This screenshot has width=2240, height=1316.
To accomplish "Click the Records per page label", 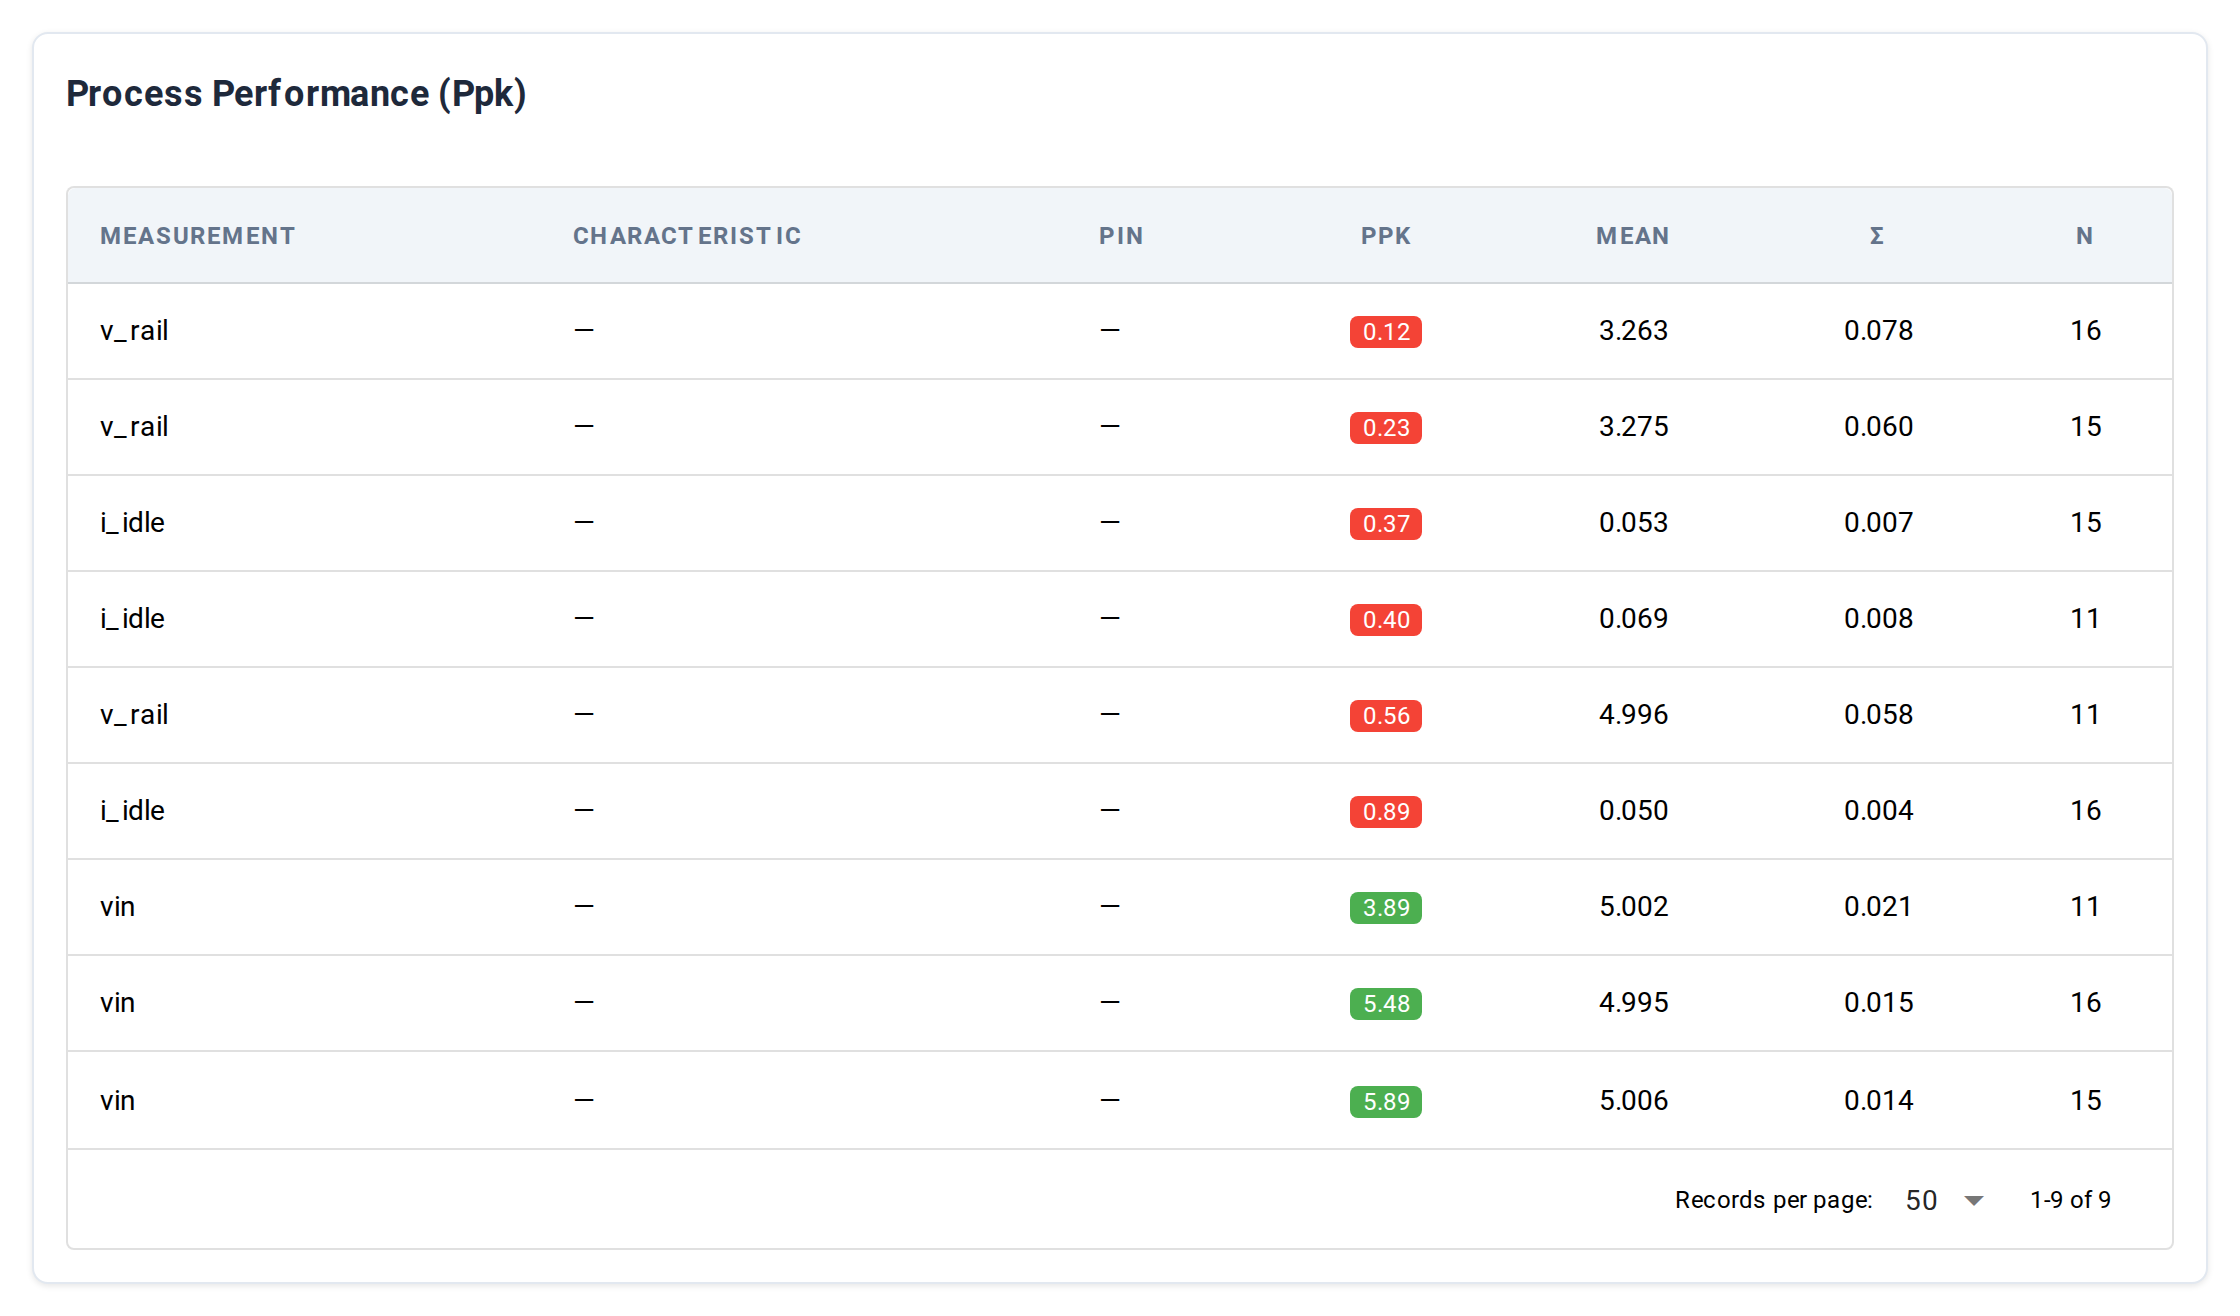I will 1774,1200.
